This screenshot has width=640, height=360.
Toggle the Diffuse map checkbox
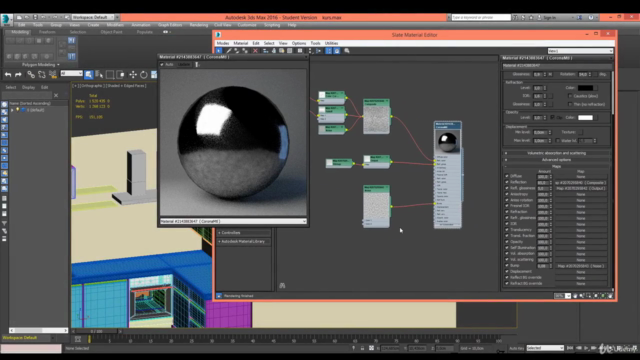tap(507, 176)
